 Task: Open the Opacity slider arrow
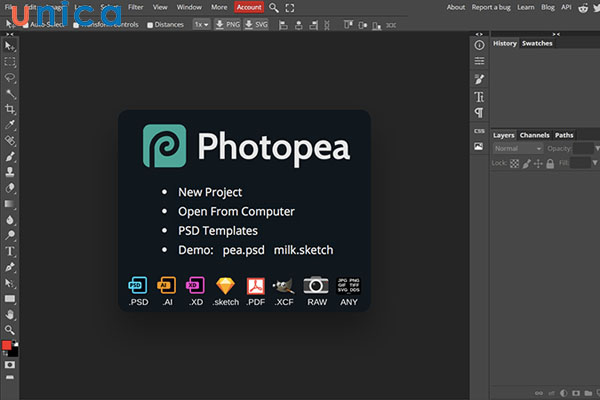(597, 148)
